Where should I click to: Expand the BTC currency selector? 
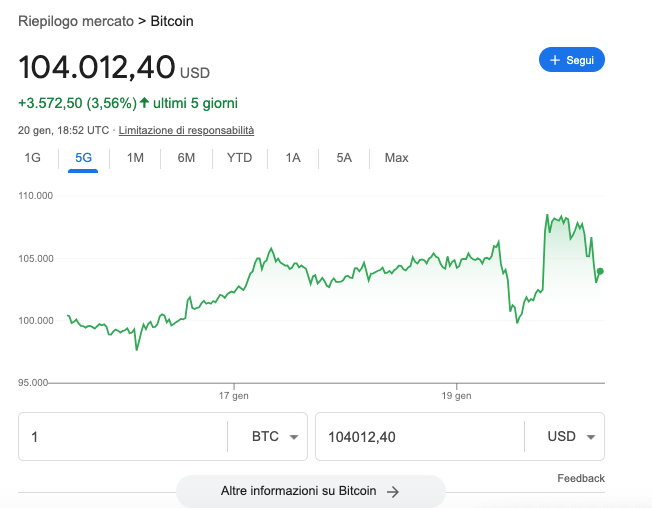(x=267, y=436)
